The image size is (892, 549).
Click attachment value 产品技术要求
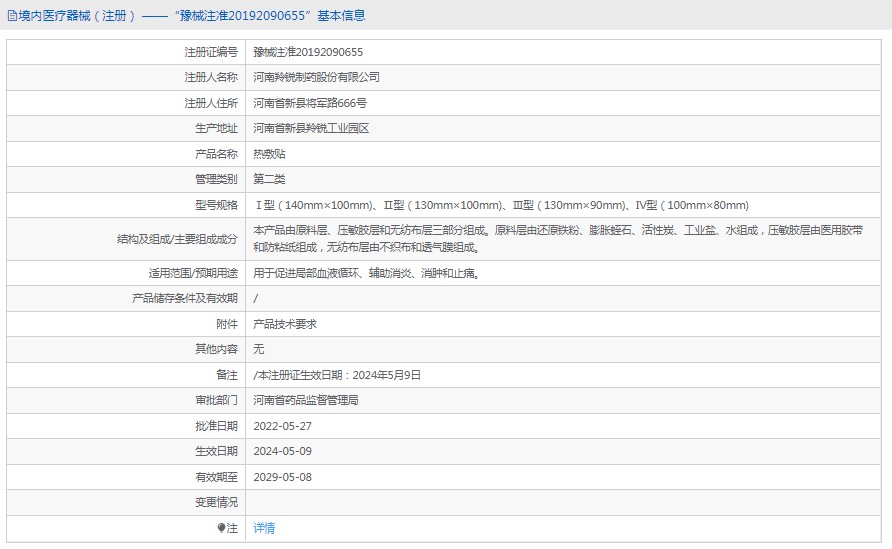click(285, 324)
